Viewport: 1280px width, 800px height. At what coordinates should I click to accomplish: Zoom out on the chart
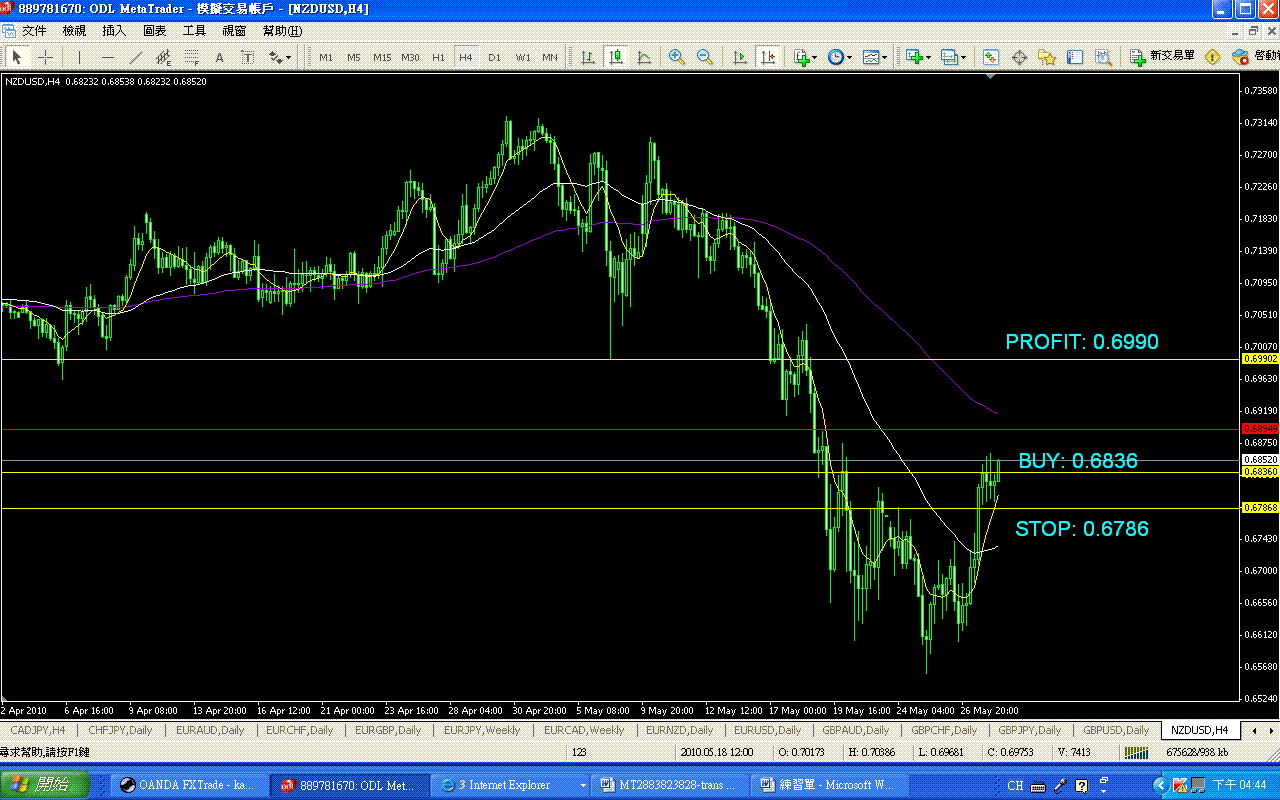(x=704, y=57)
